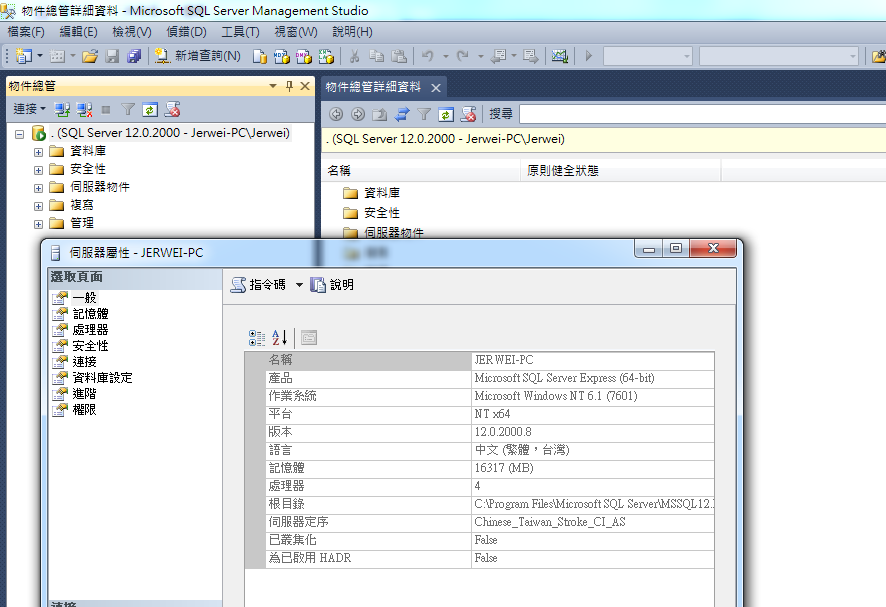Click the 版本 value 12.0.2000.8

[x=503, y=432]
